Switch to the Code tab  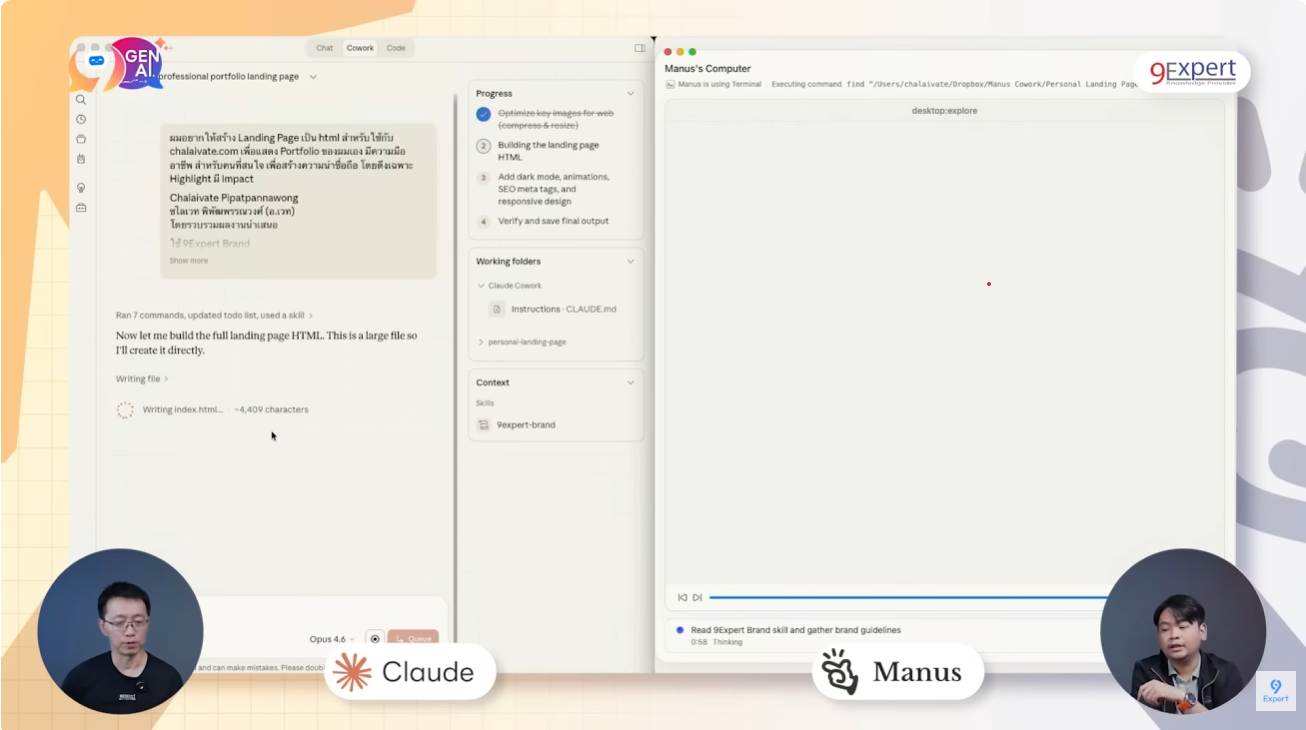click(396, 48)
